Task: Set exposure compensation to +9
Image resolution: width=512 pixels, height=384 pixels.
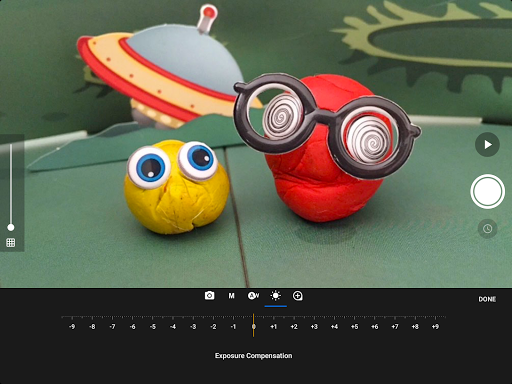Action: (x=435, y=327)
